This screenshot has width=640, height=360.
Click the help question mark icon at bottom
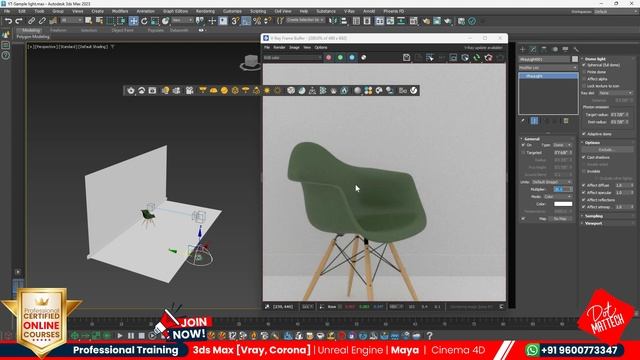[x=429, y=336]
